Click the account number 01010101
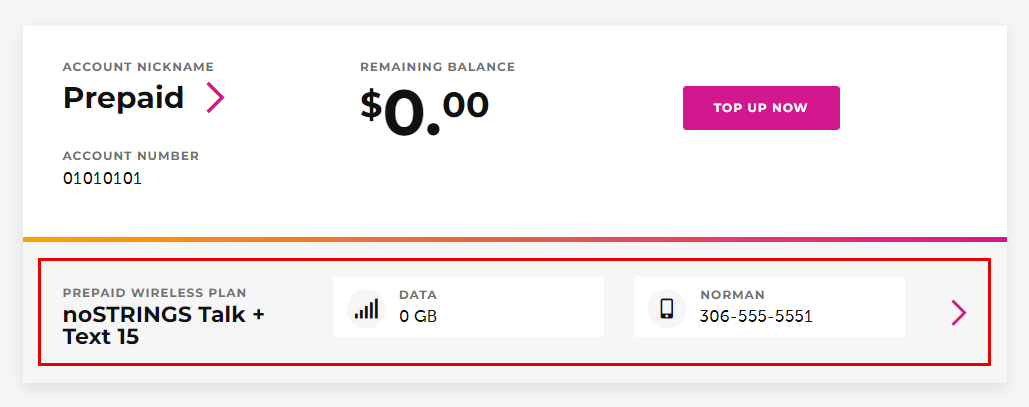 click(102, 179)
